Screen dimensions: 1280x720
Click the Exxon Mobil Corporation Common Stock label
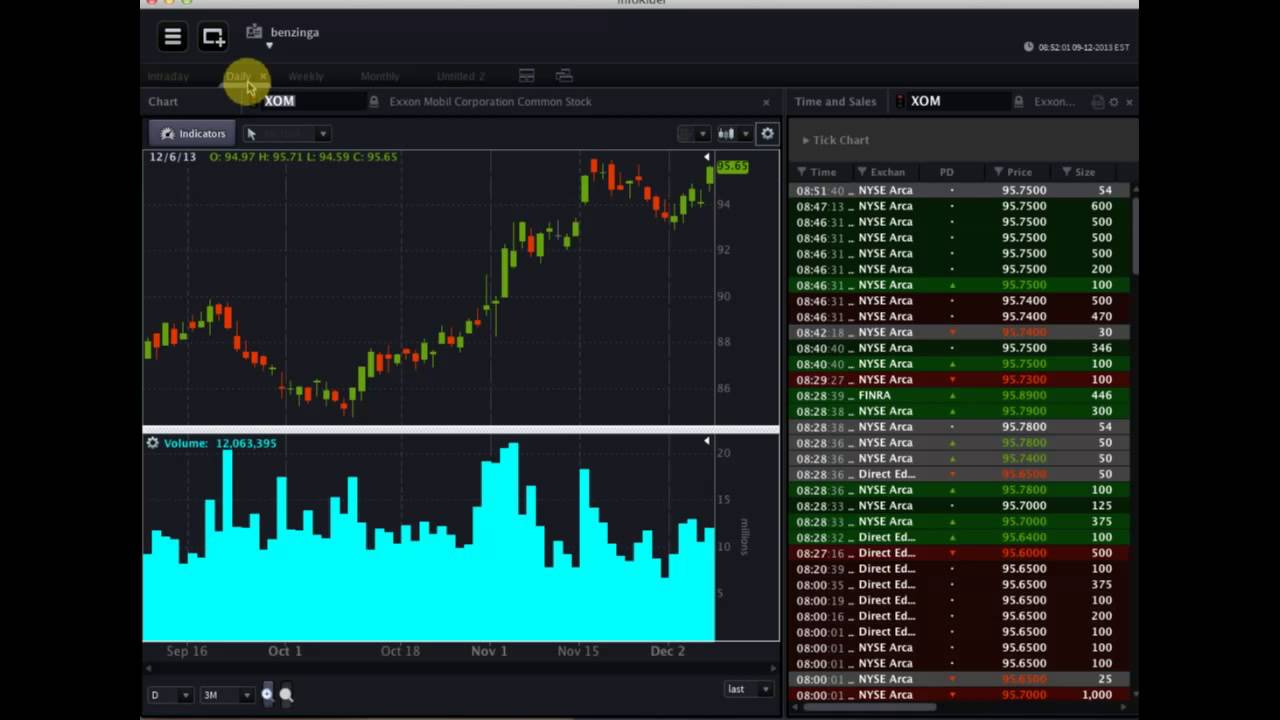[490, 101]
